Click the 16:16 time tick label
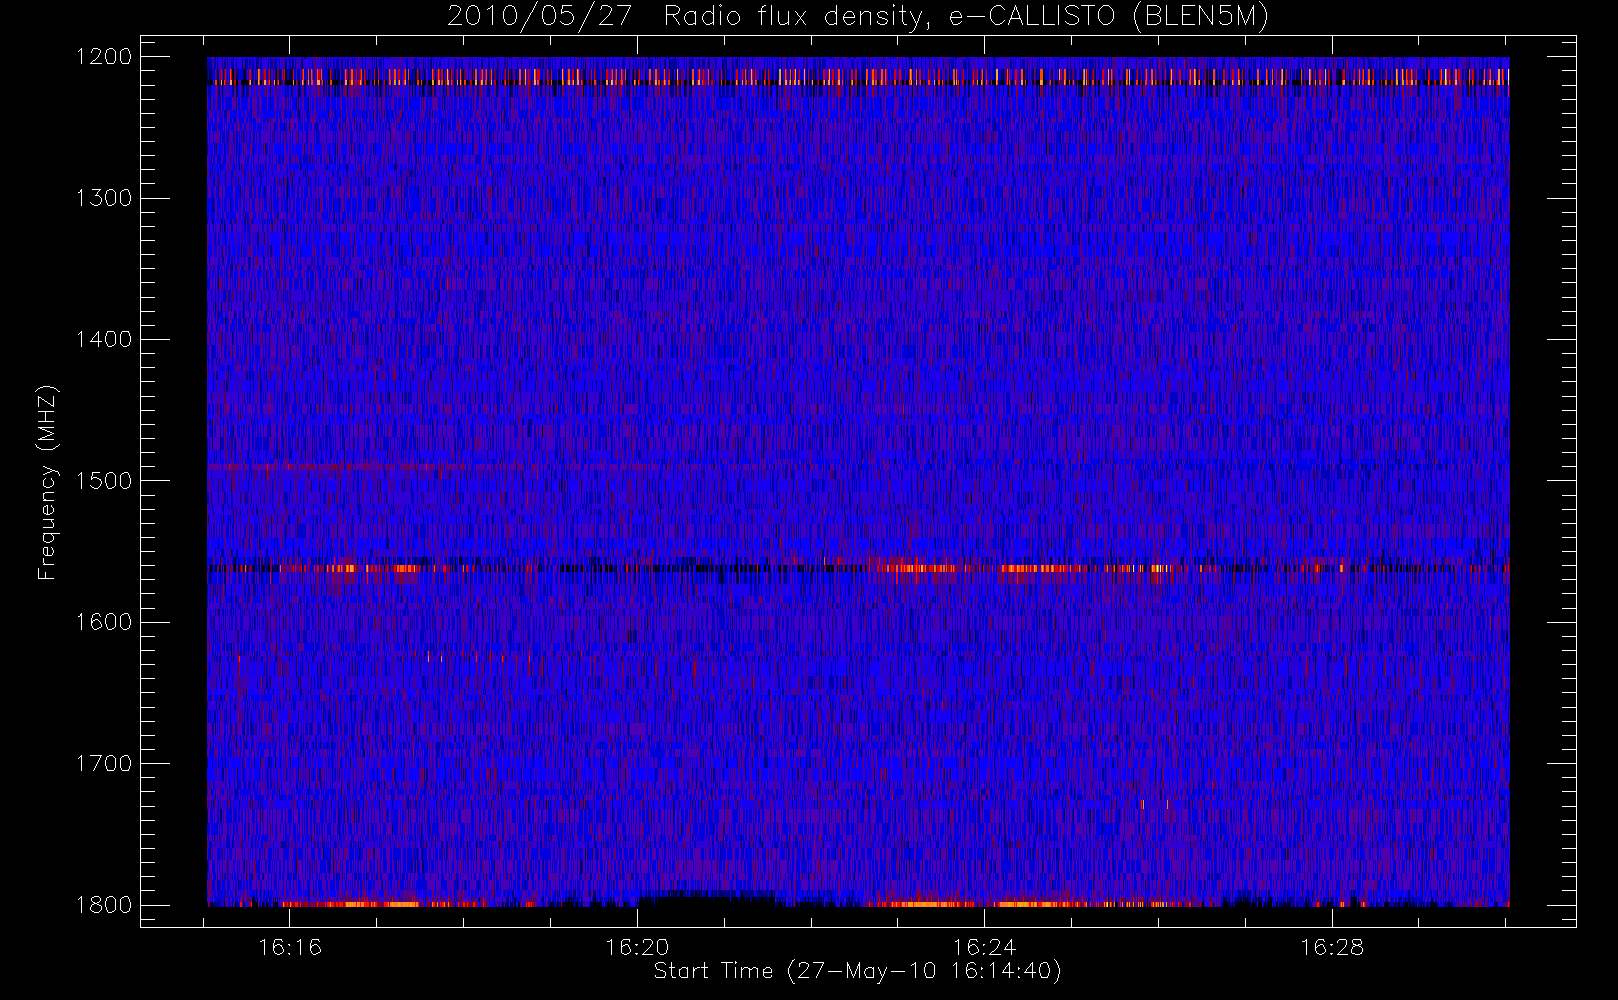 click(x=290, y=947)
